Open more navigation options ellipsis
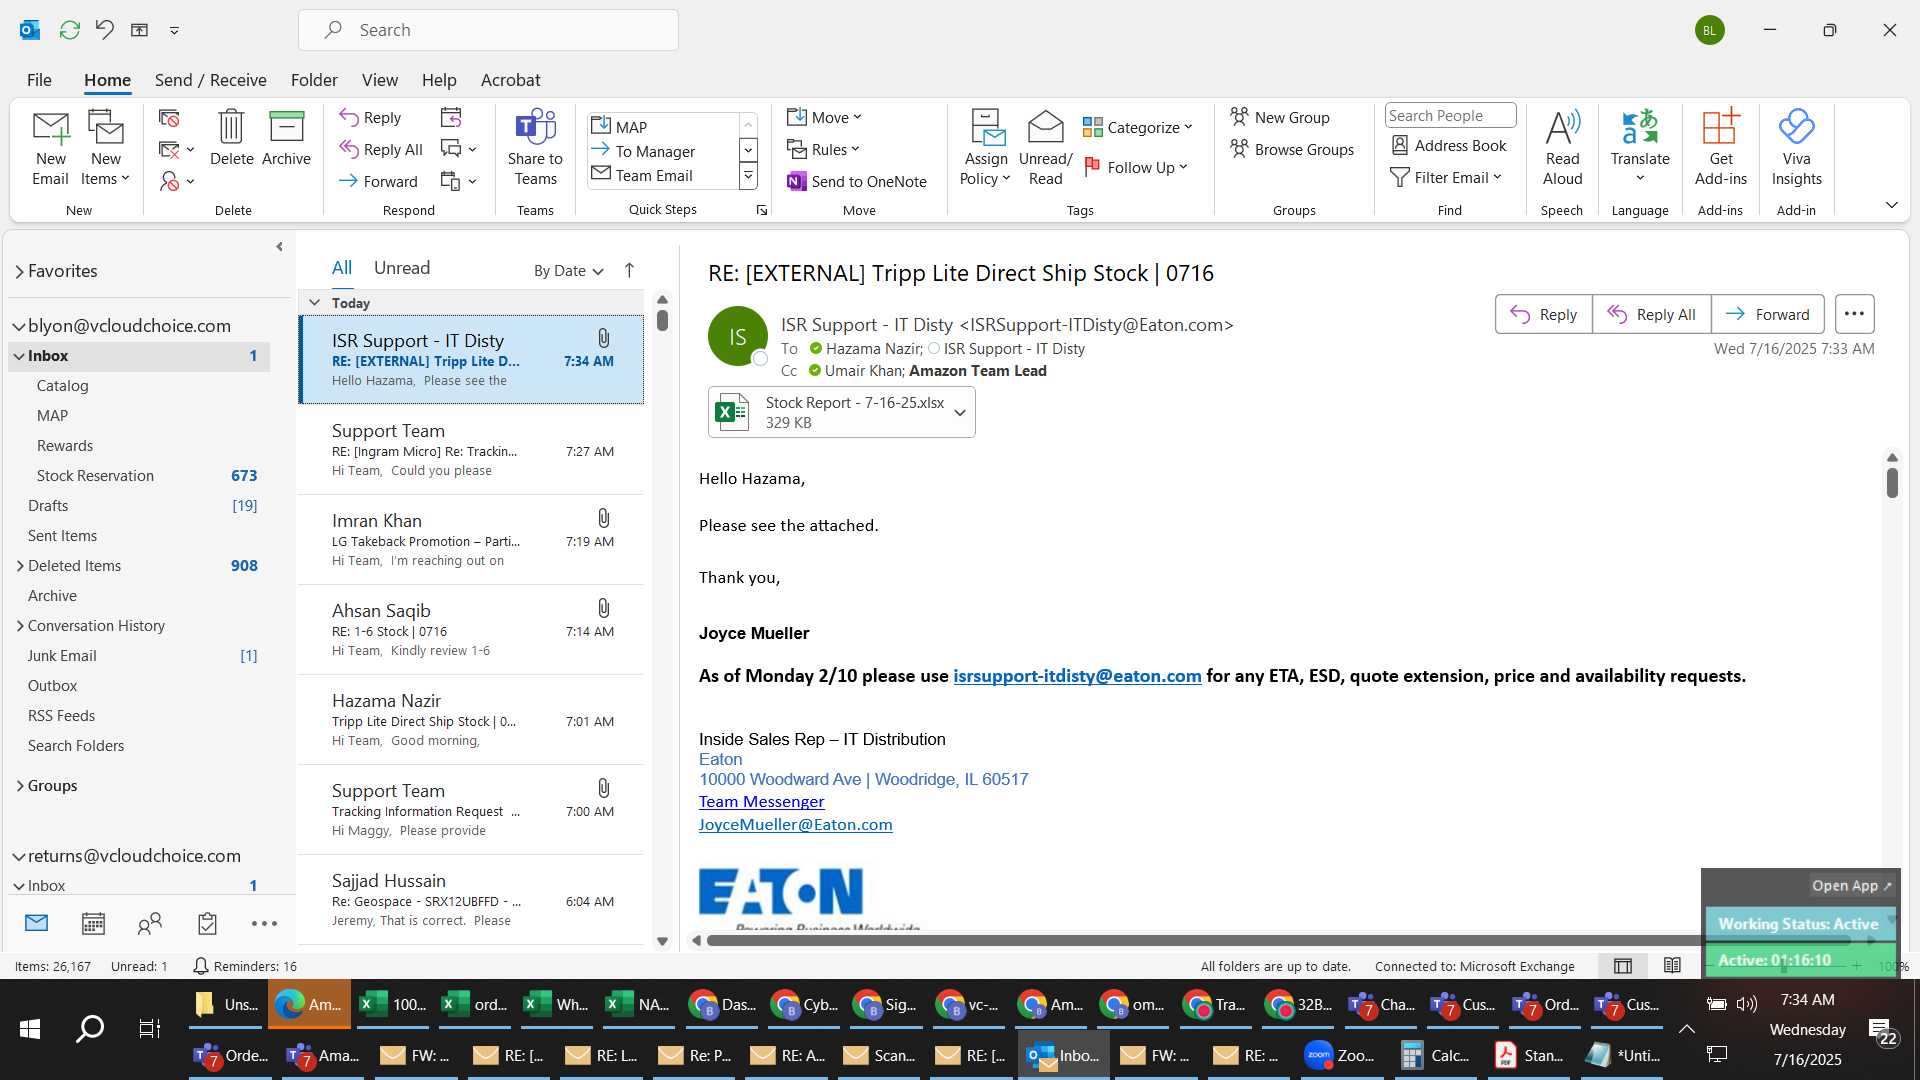 [264, 924]
